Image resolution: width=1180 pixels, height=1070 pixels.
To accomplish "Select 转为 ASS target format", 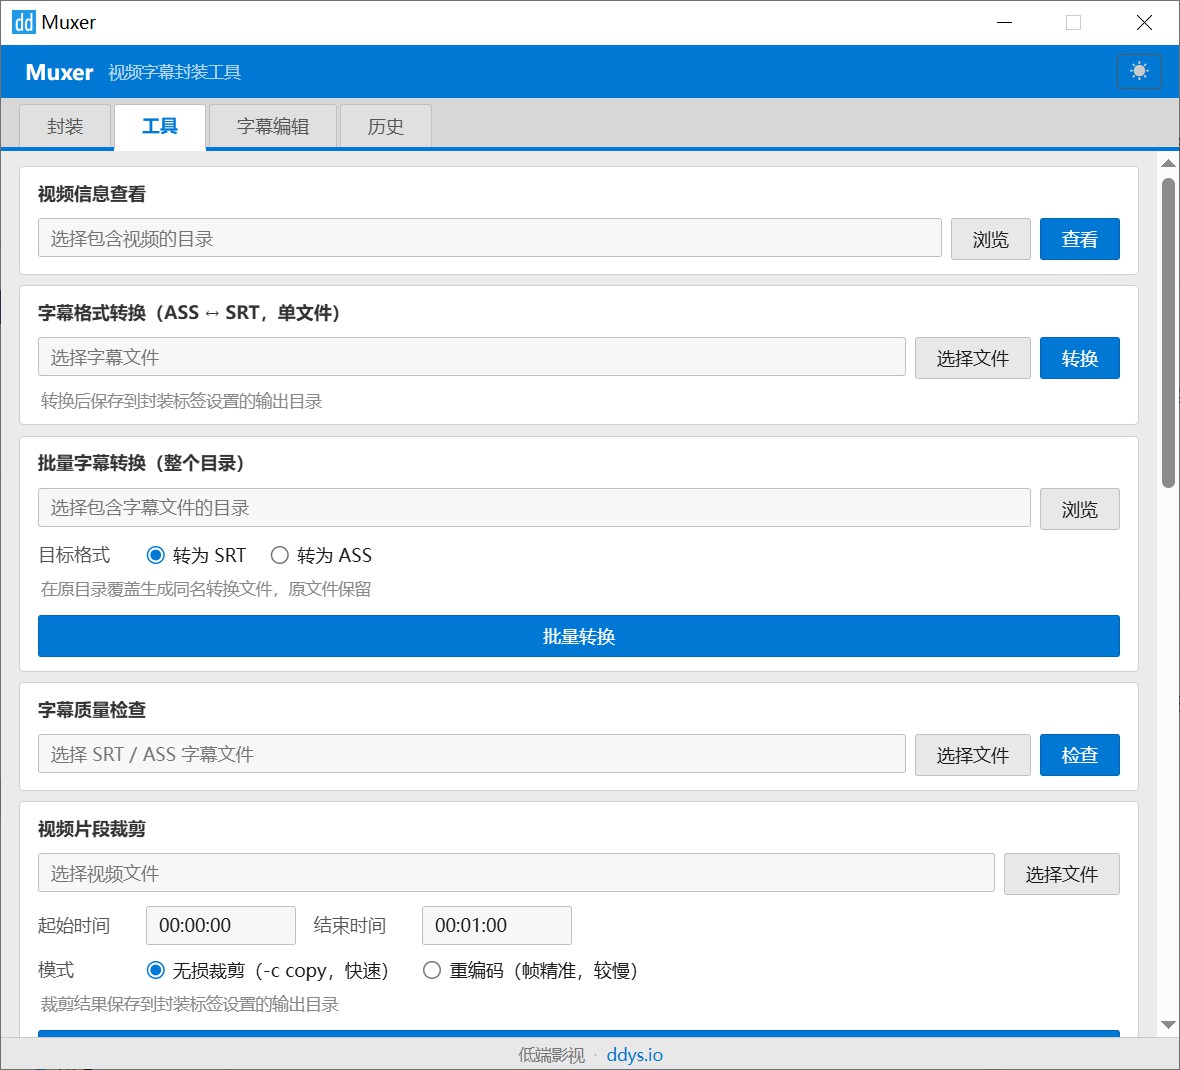I will 280,555.
